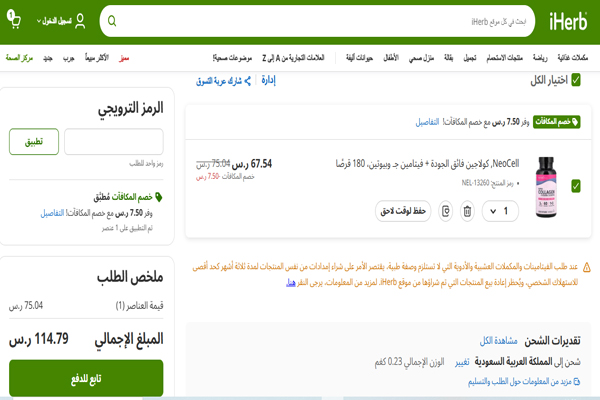Open the الأطفال menu

coord(391,58)
